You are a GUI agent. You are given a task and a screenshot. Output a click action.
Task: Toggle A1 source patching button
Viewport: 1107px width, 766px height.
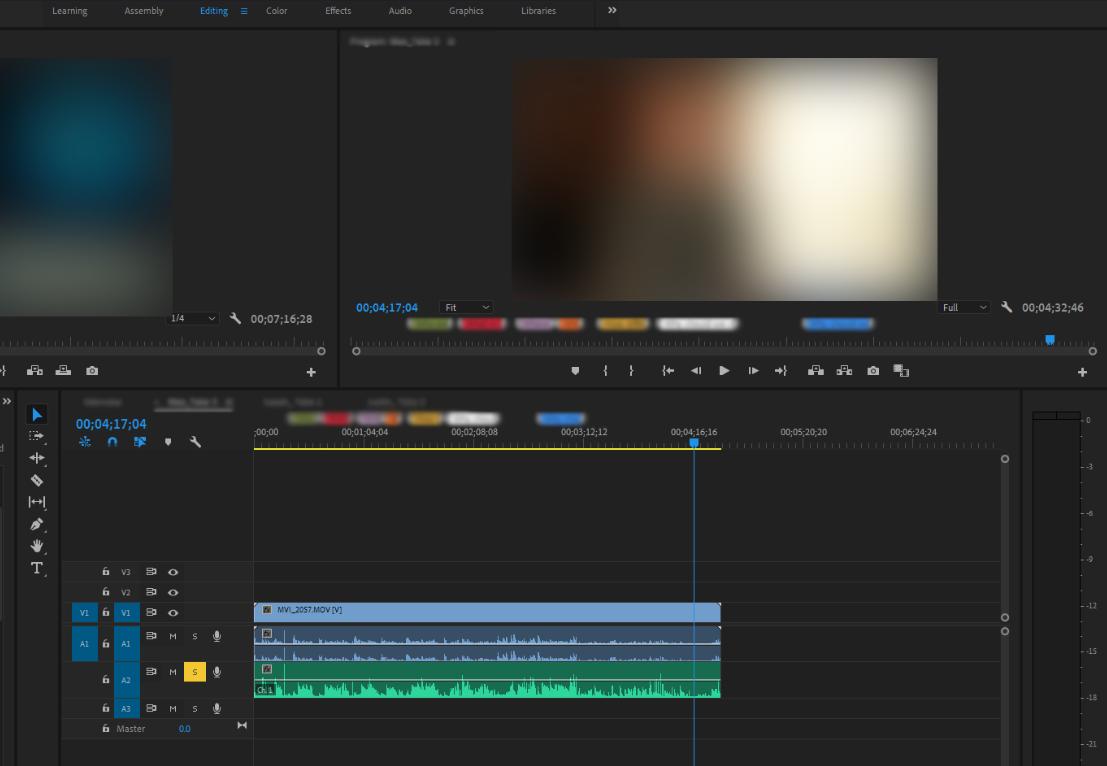[84, 644]
